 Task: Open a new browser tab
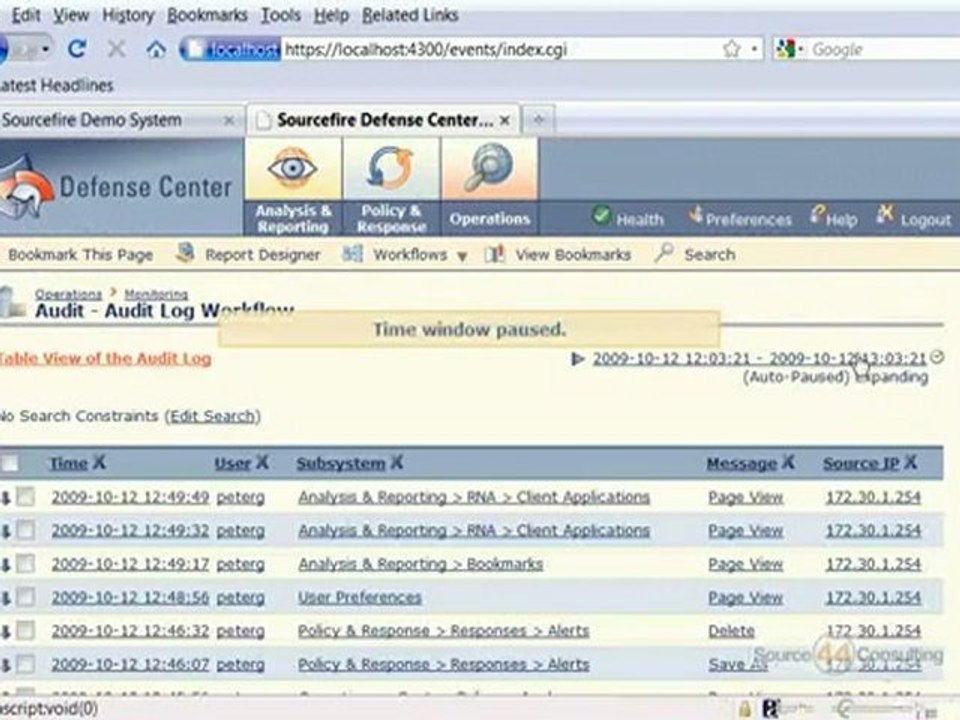[x=539, y=120]
